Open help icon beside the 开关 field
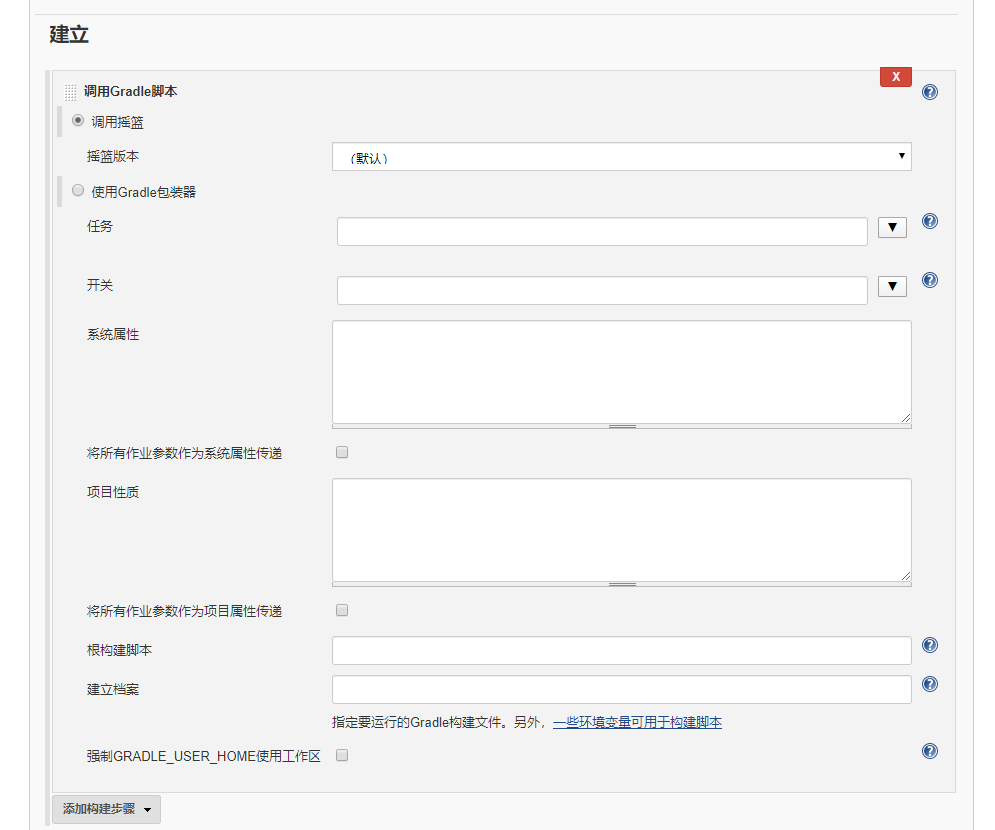 (x=930, y=280)
